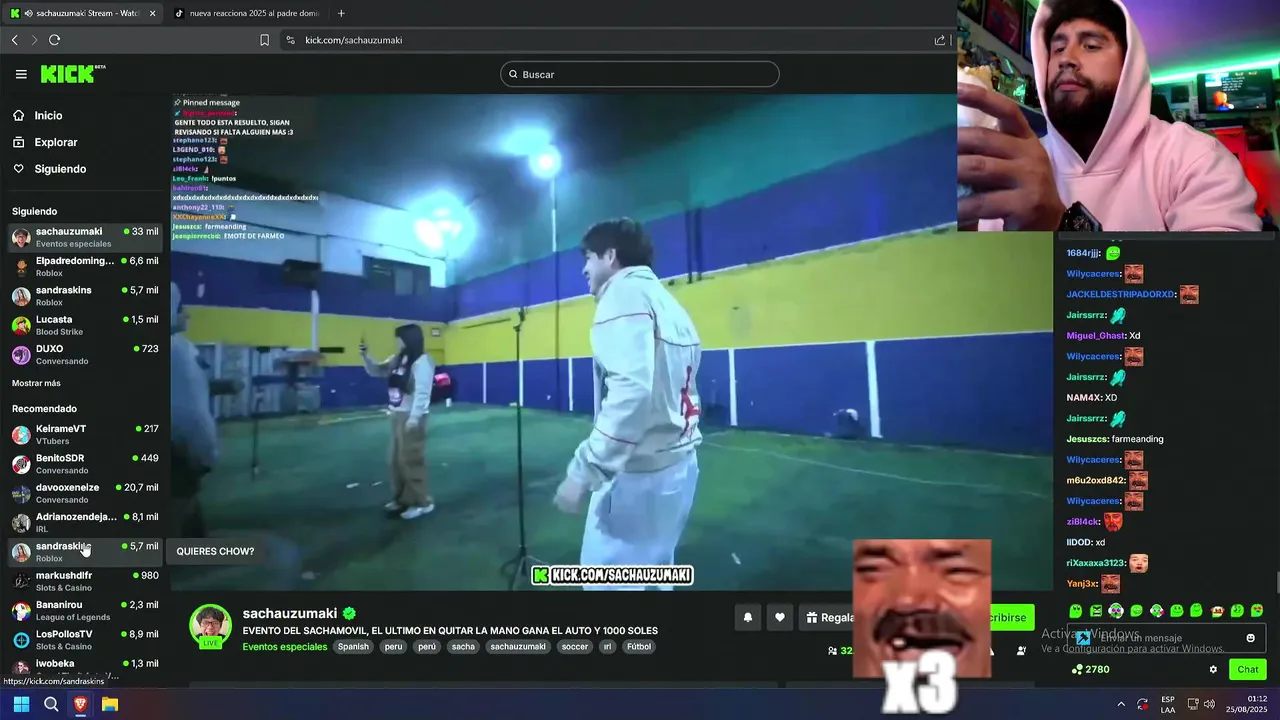Open a new browser tab with the plus
This screenshot has width=1280, height=720.
341,13
